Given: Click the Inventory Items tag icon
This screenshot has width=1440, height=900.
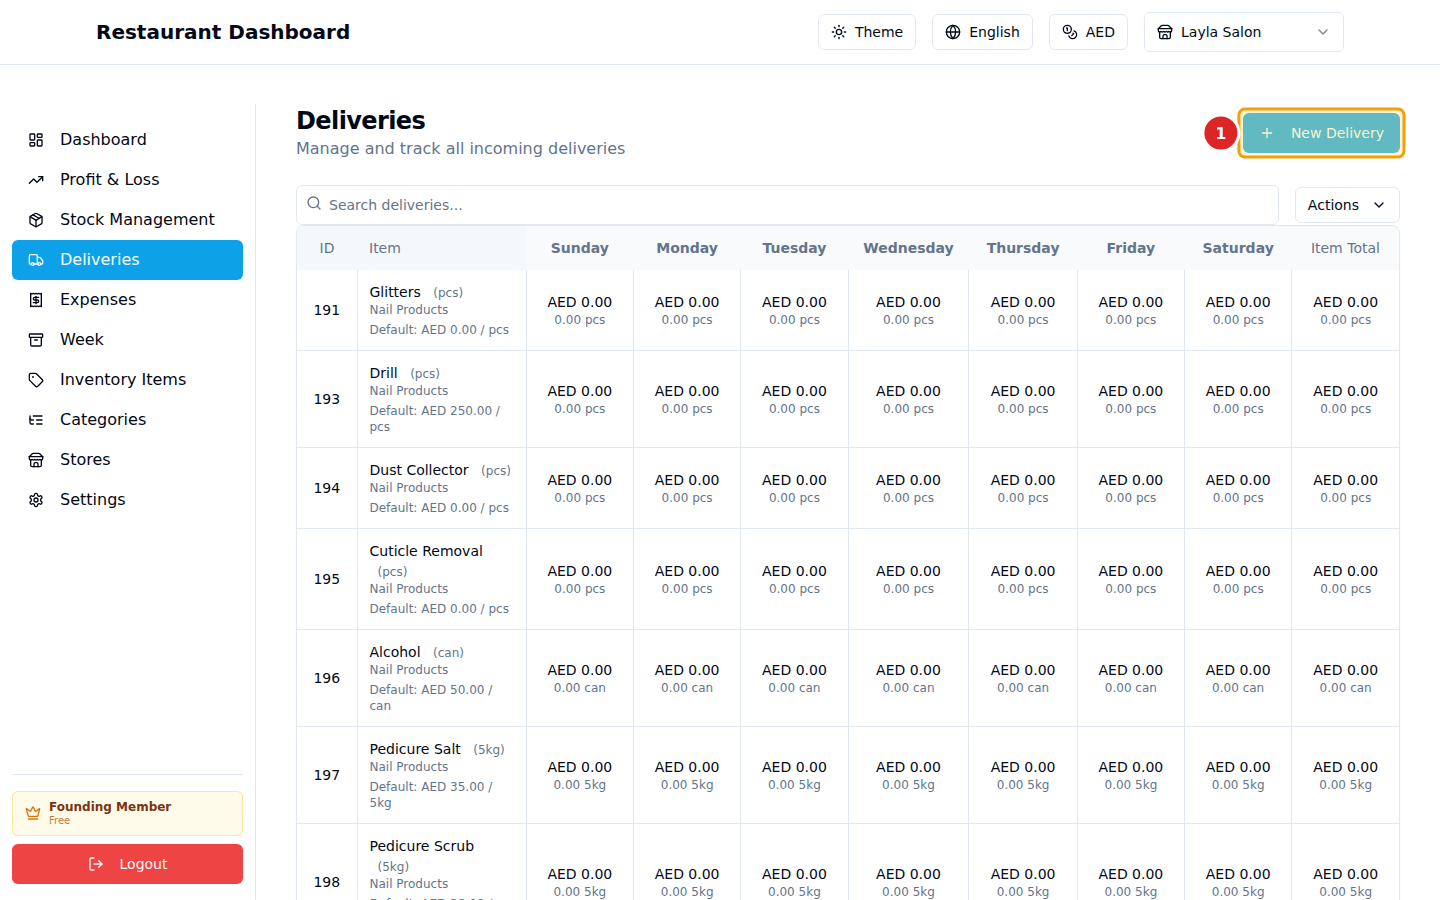Looking at the screenshot, I should [36, 380].
